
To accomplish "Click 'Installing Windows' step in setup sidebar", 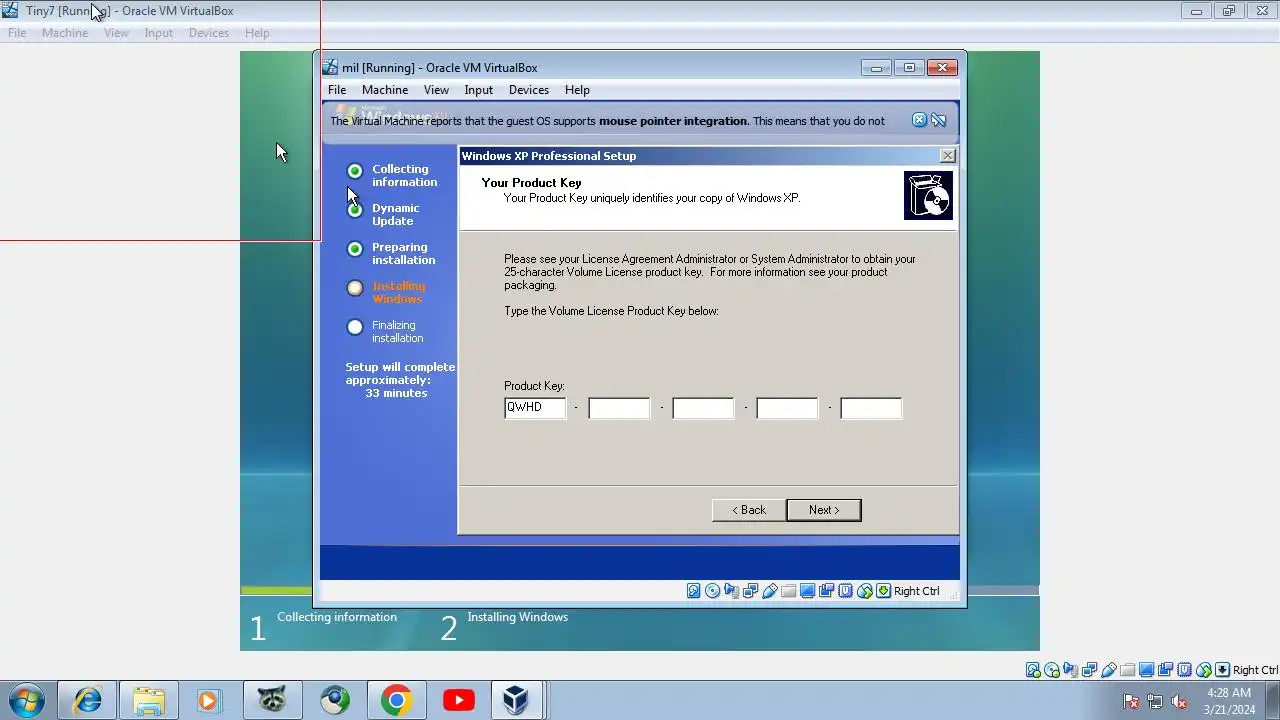I will [399, 292].
